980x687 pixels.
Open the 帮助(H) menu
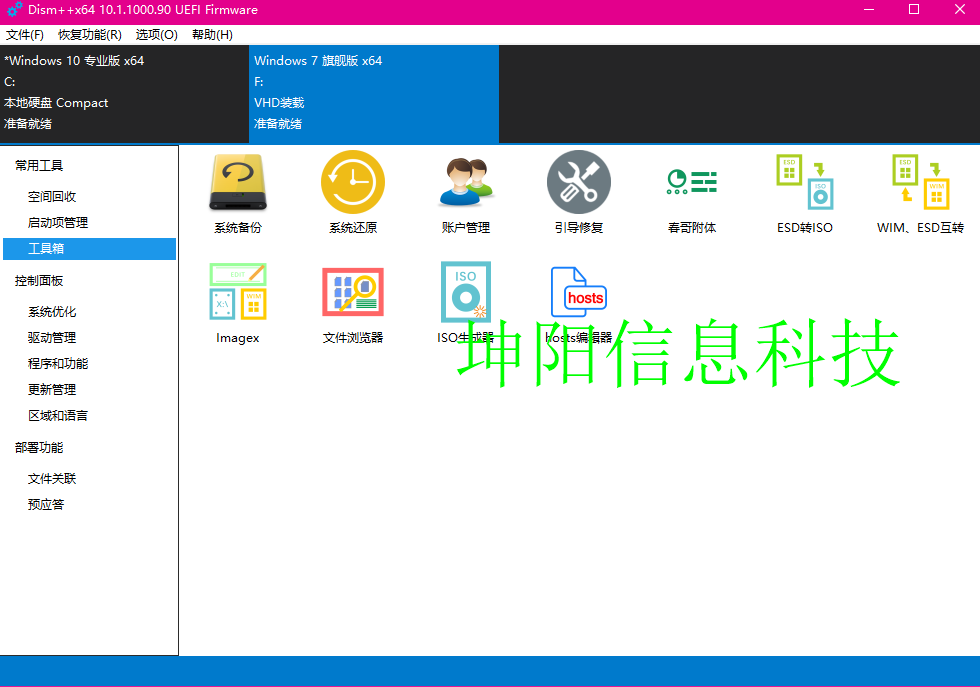click(x=212, y=35)
